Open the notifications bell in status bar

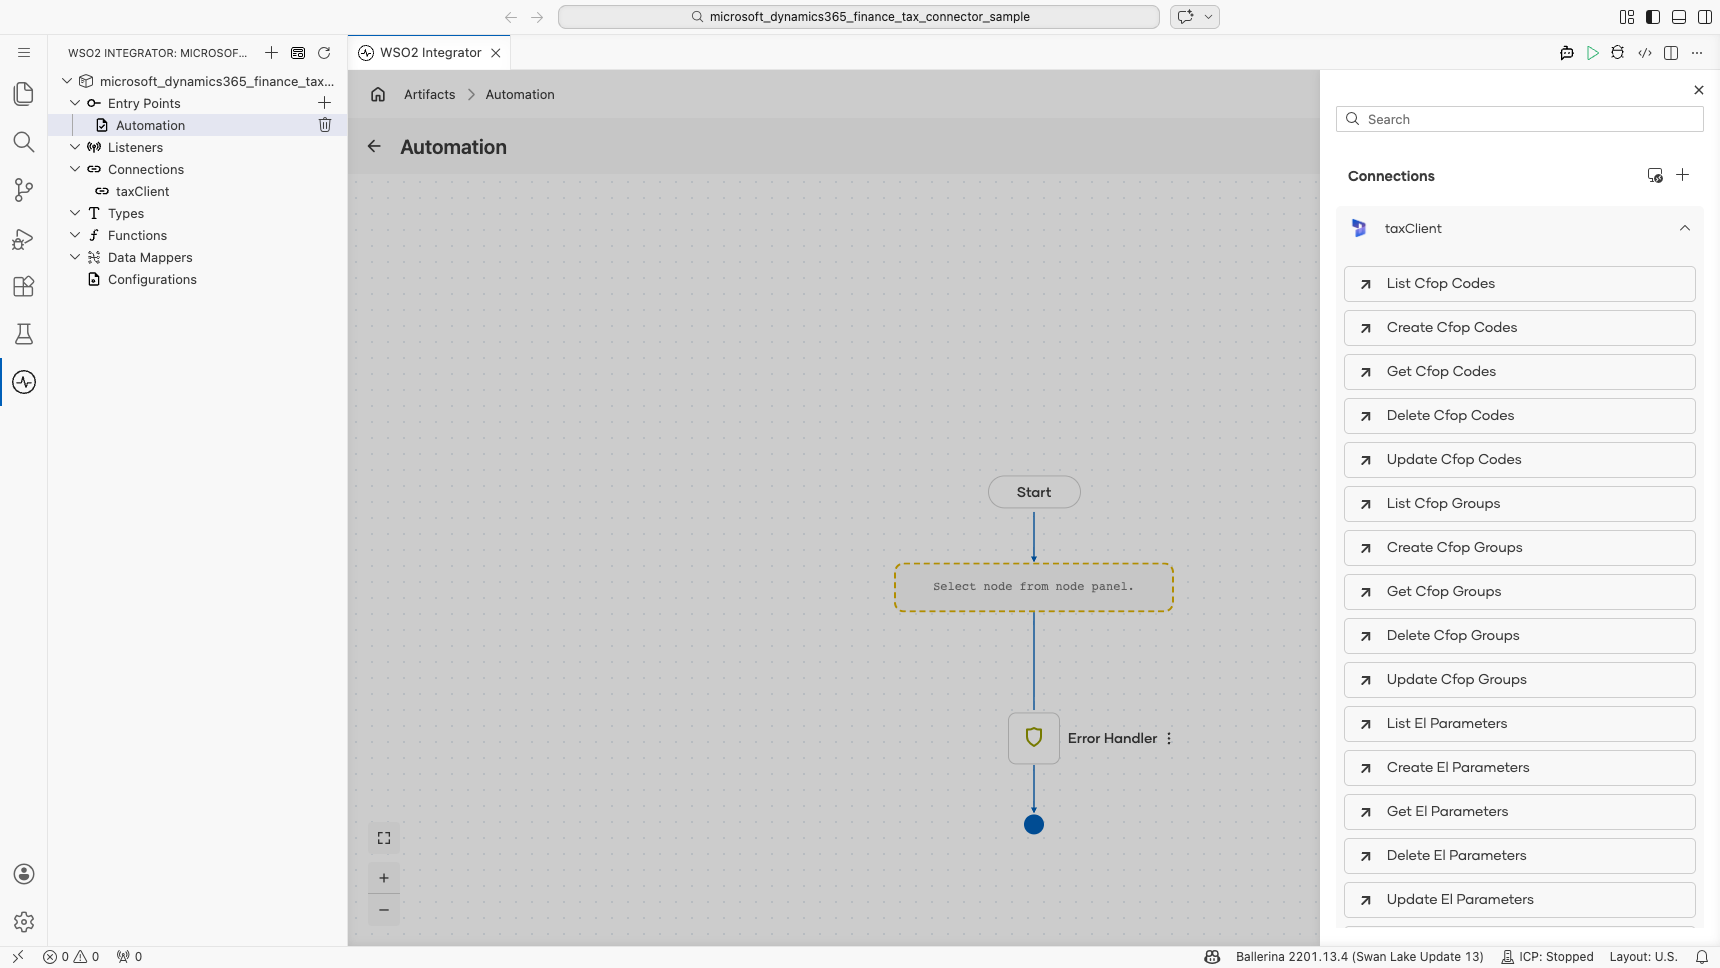(1701, 957)
